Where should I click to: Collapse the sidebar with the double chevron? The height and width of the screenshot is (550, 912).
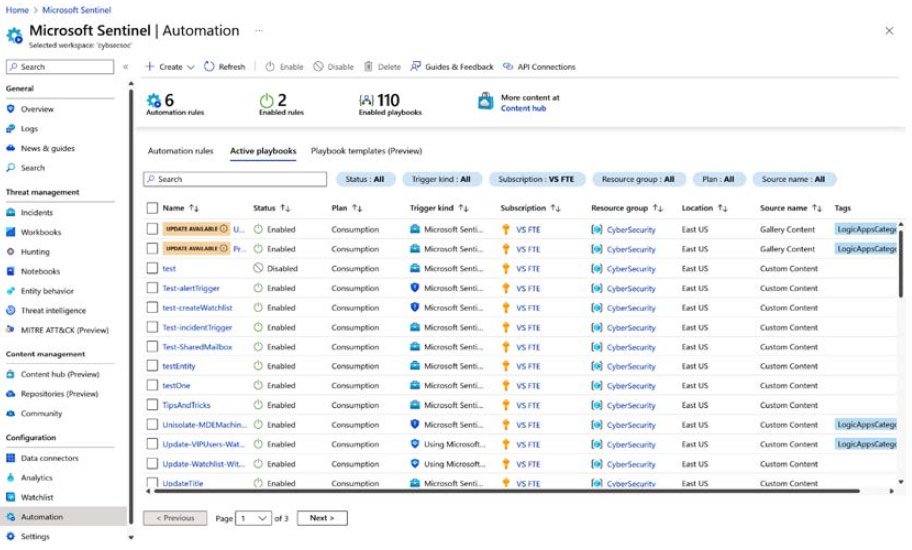point(126,67)
